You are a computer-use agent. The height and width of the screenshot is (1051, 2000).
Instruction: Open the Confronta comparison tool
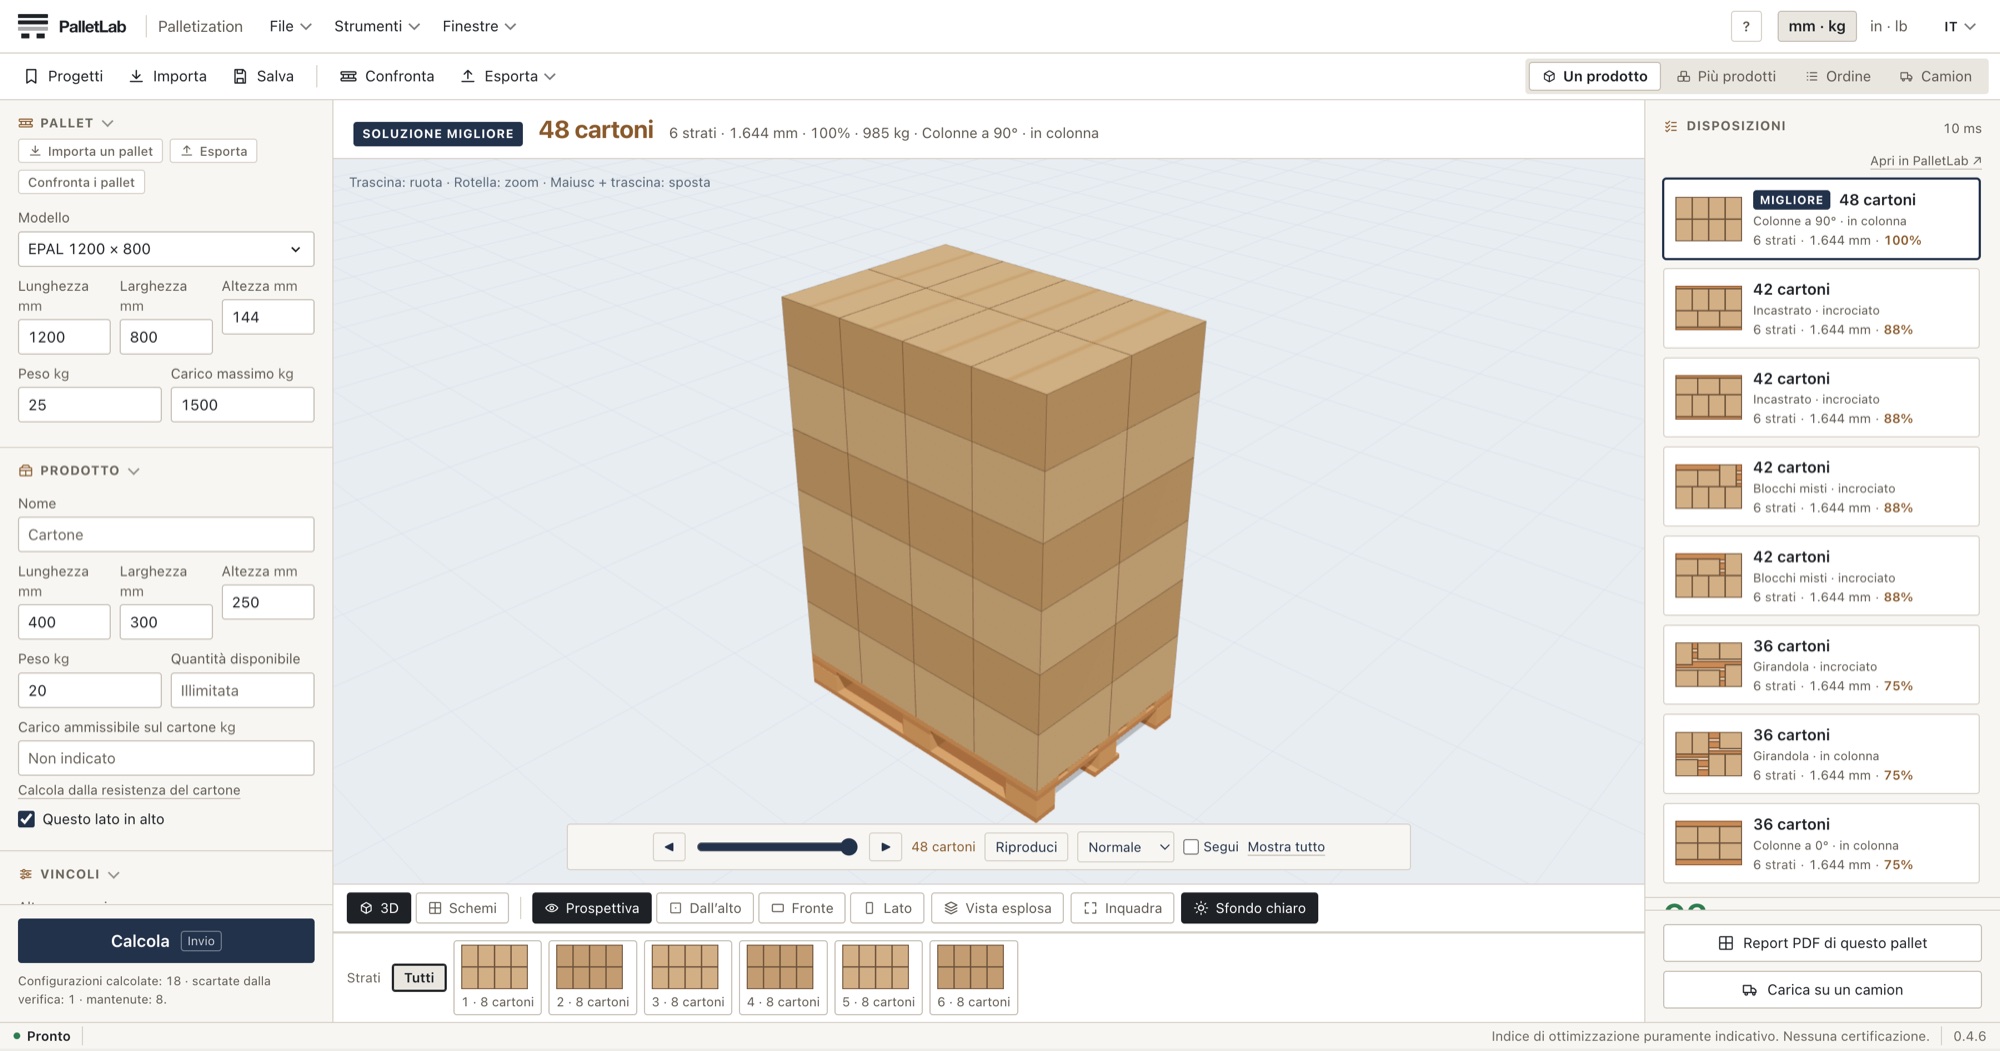pyautogui.click(x=387, y=76)
